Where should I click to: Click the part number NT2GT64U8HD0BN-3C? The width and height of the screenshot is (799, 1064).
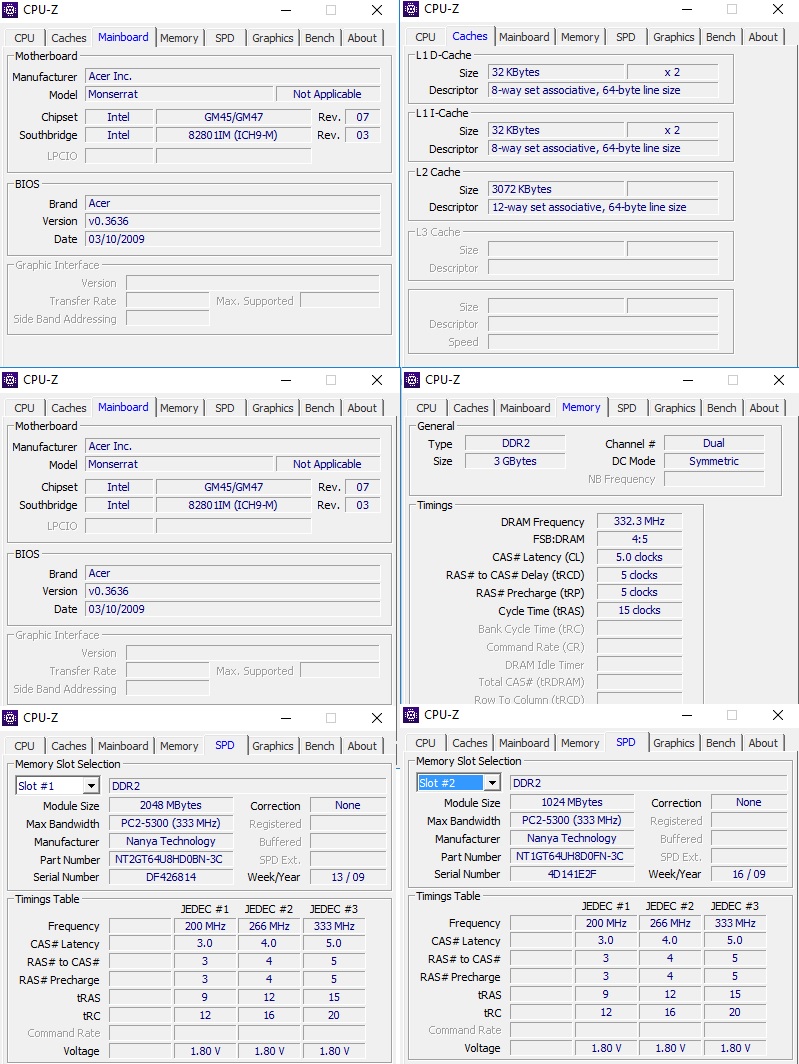click(171, 859)
